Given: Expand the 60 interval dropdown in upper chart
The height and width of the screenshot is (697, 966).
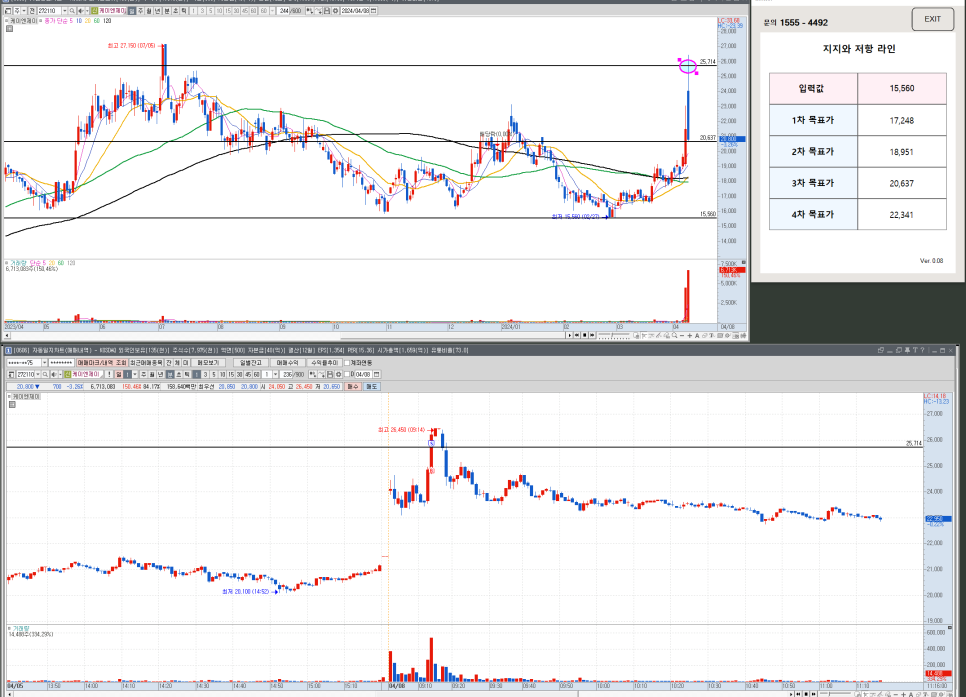Looking at the screenshot, I should click(x=272, y=11).
